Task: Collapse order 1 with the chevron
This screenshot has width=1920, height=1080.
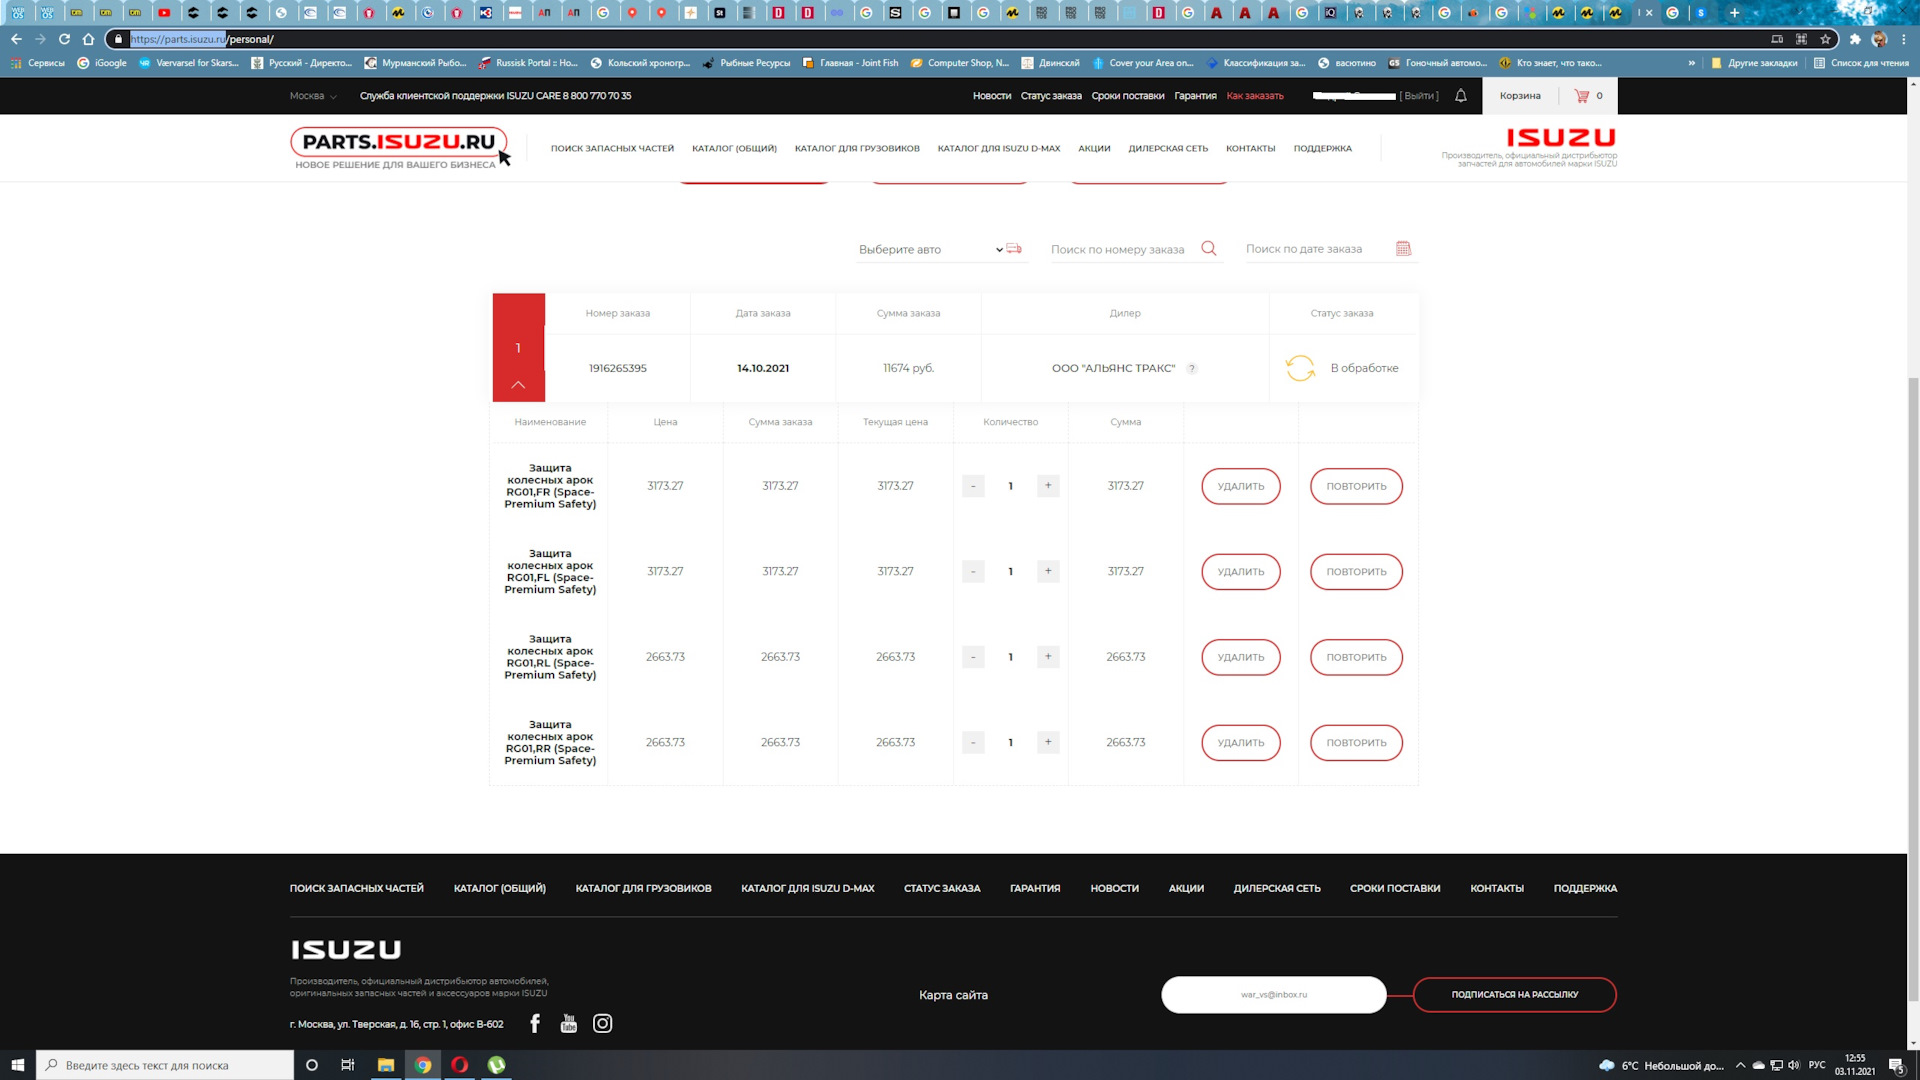Action: tap(518, 385)
